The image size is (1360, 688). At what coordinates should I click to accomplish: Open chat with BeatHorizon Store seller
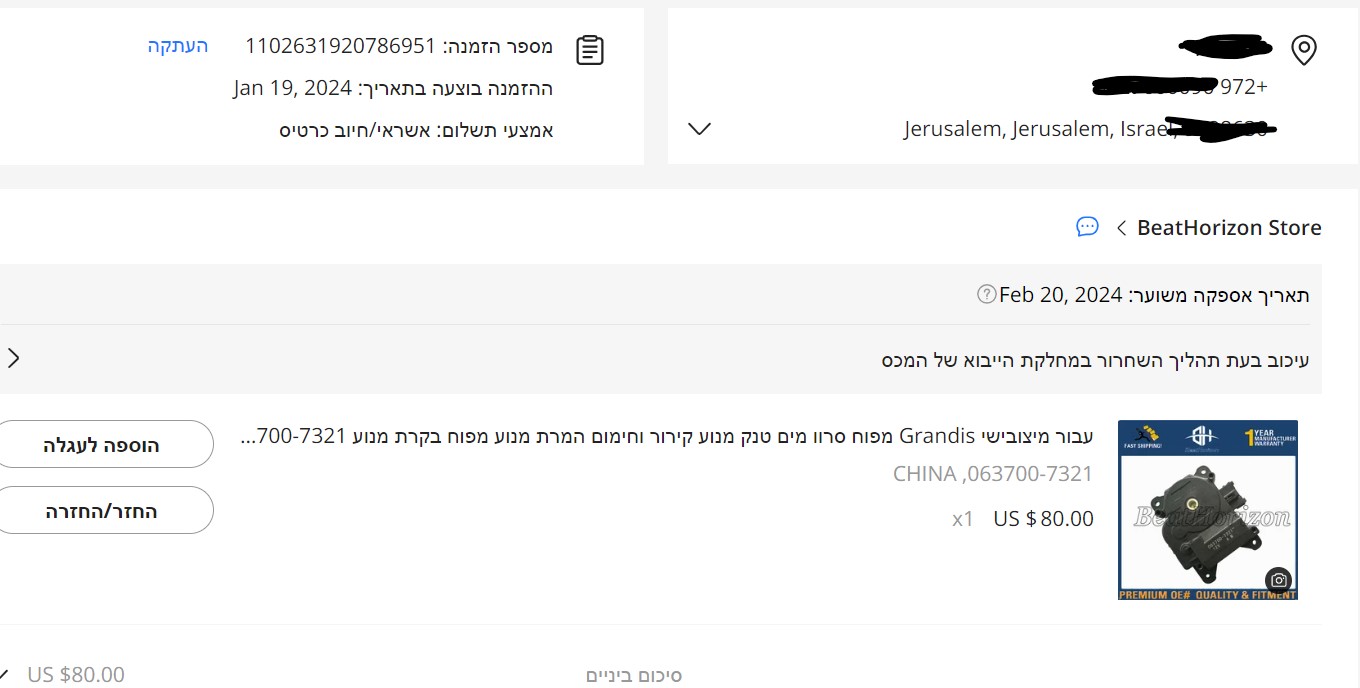click(1087, 227)
